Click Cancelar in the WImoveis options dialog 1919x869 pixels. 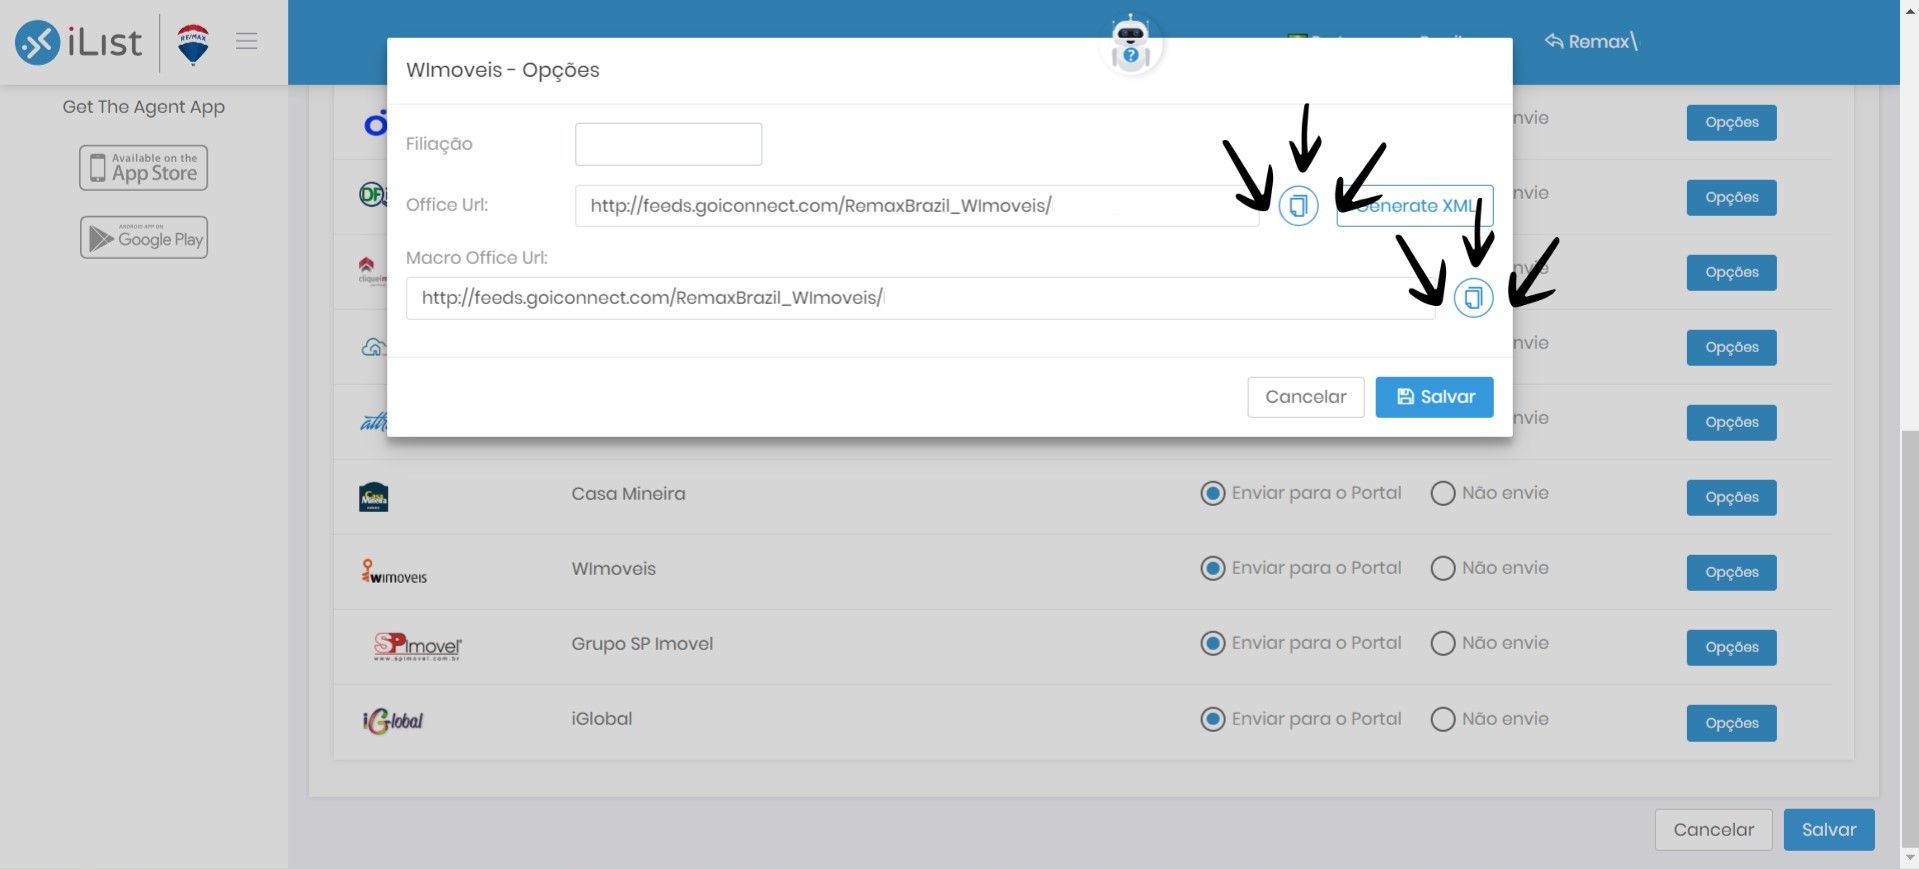(1305, 397)
